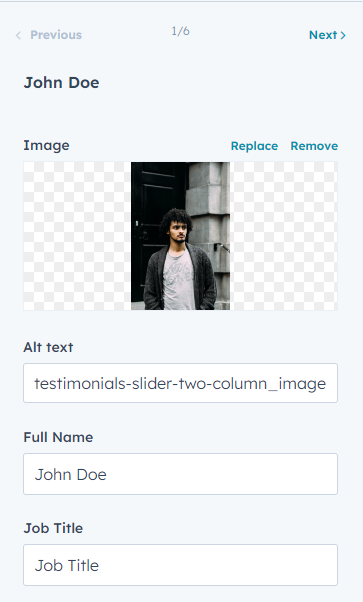Viewport: 363px width, 602px height.
Task: Click the left chevron beside Previous
Action: click(18, 35)
